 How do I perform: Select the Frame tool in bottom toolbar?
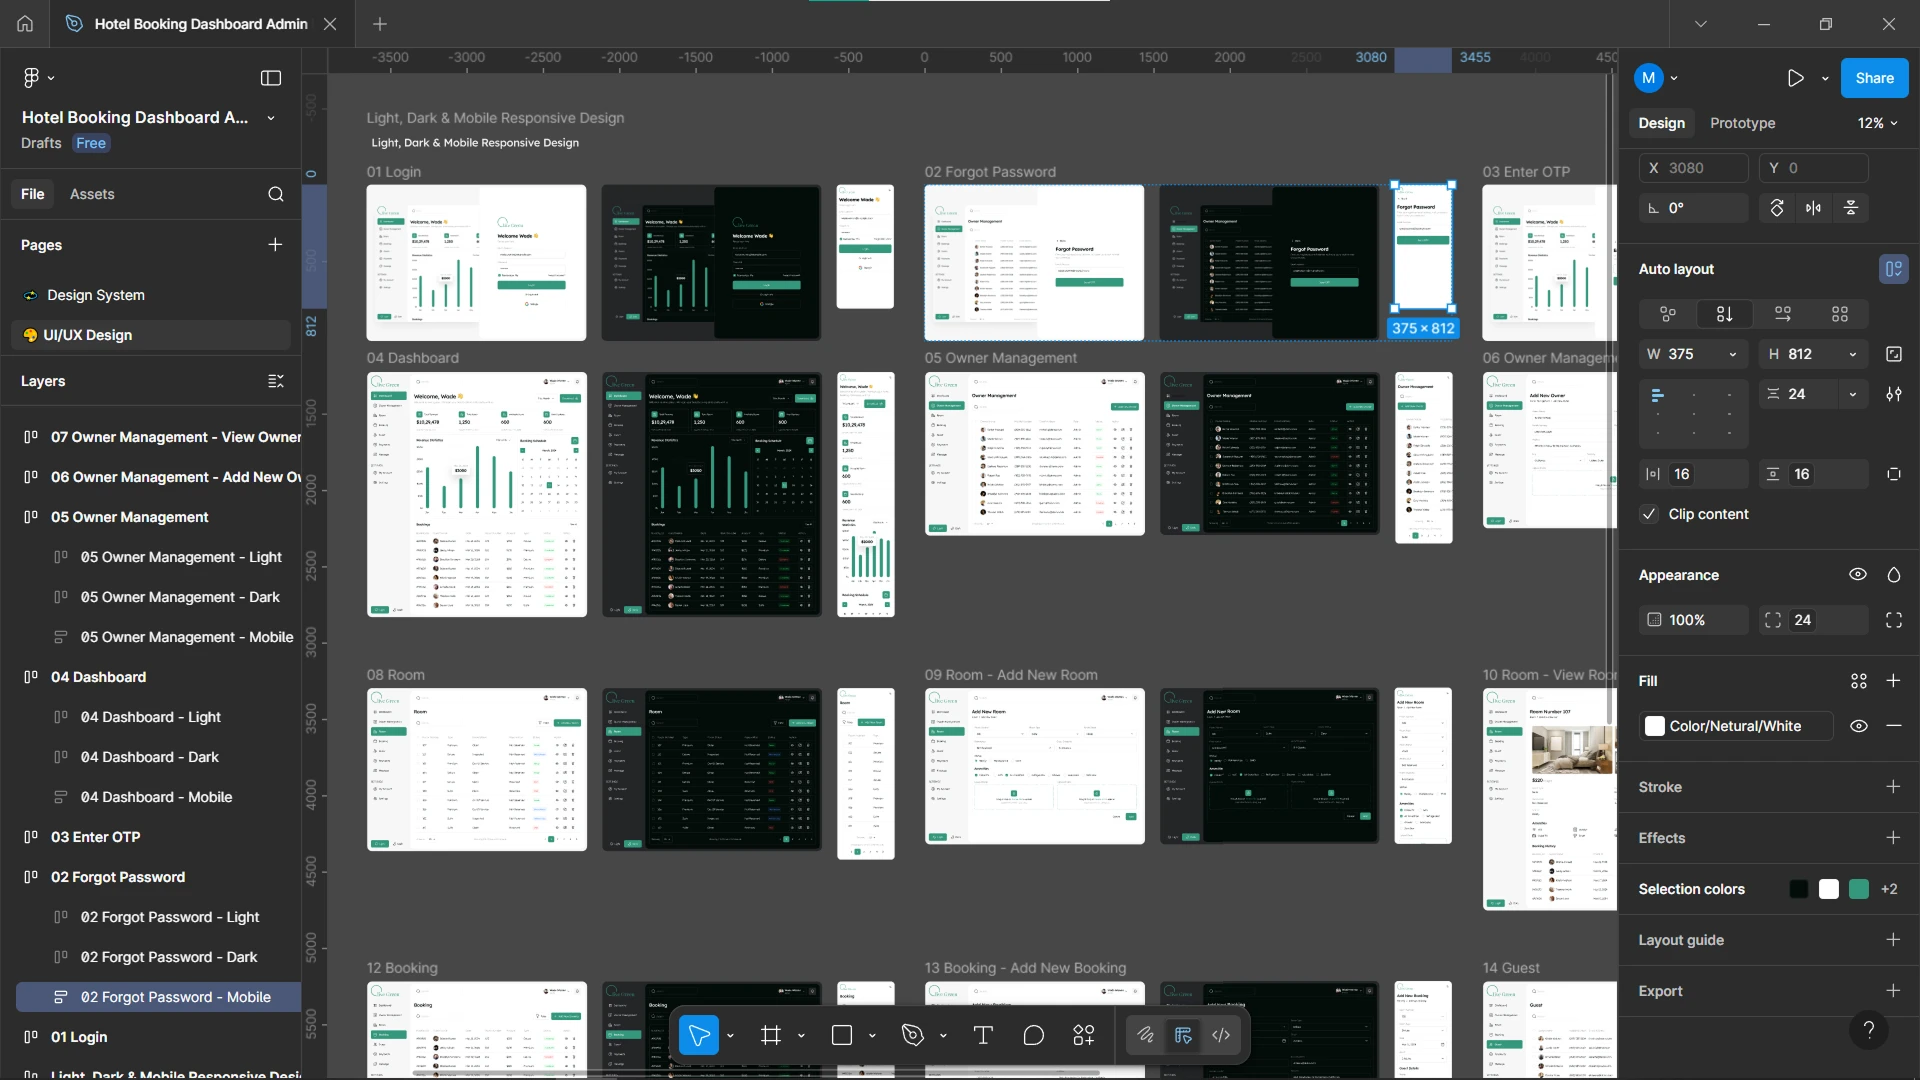(770, 1035)
